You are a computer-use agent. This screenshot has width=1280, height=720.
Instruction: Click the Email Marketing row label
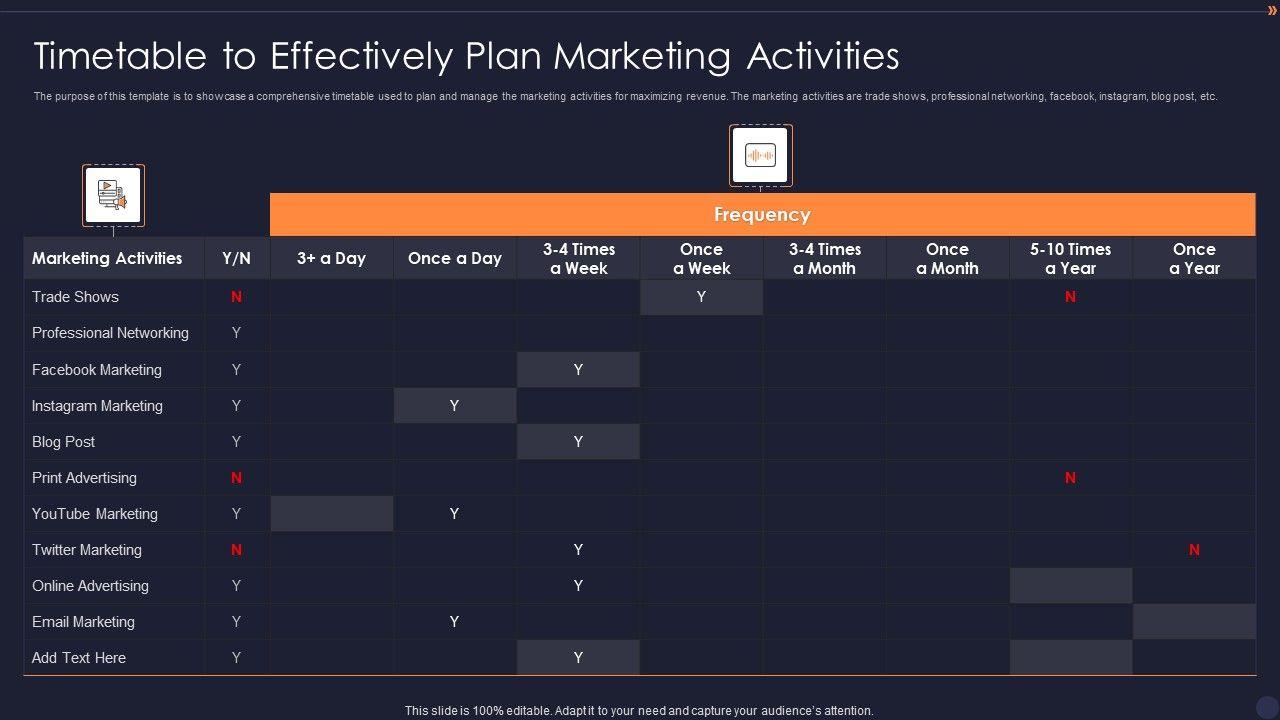tap(83, 622)
